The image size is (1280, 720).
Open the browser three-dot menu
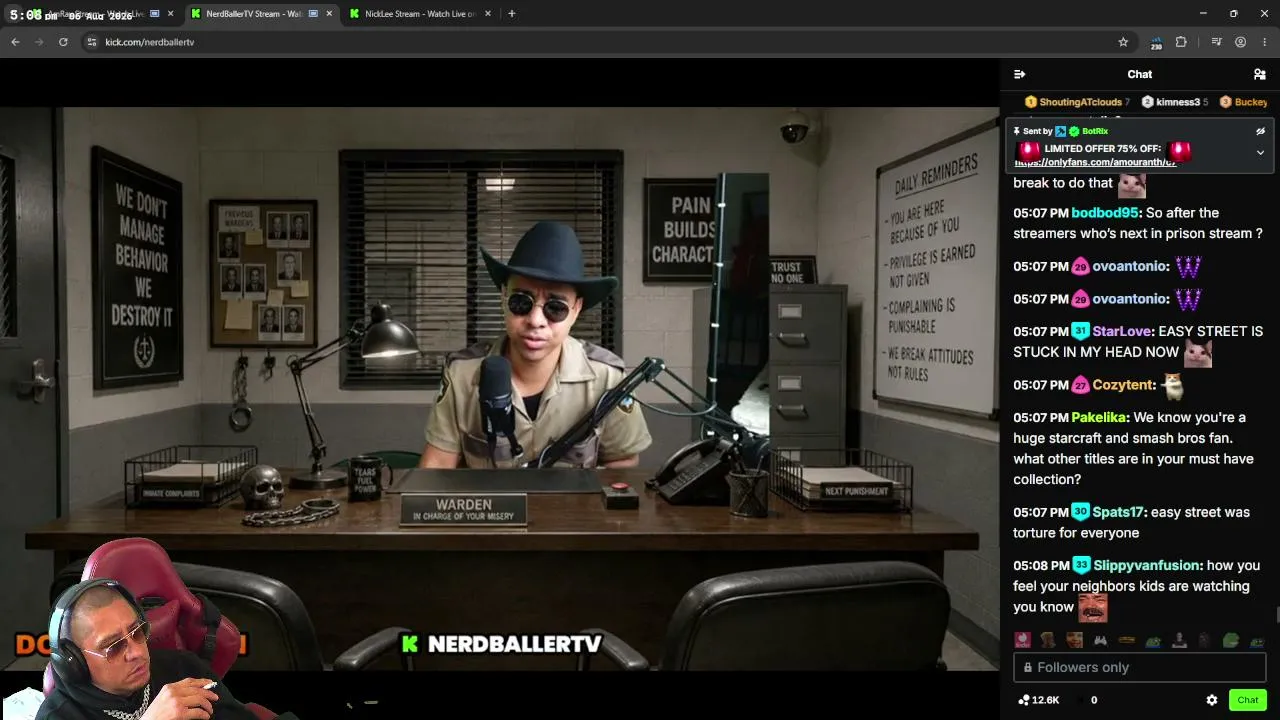1265,42
